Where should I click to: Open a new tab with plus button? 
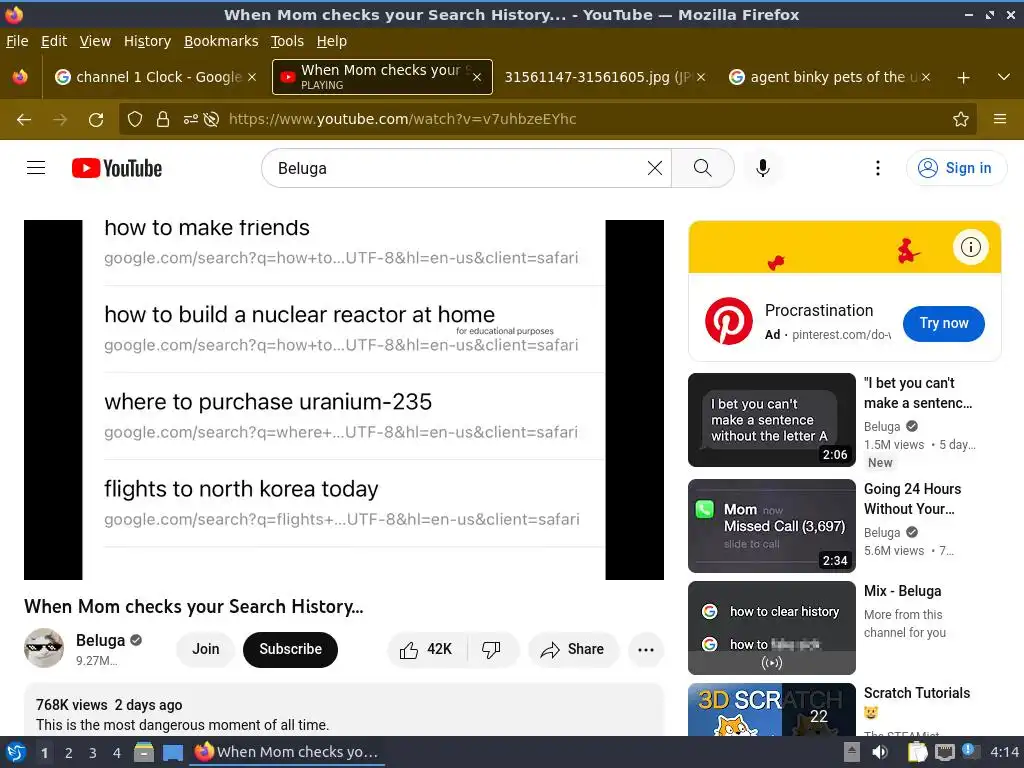pos(963,78)
